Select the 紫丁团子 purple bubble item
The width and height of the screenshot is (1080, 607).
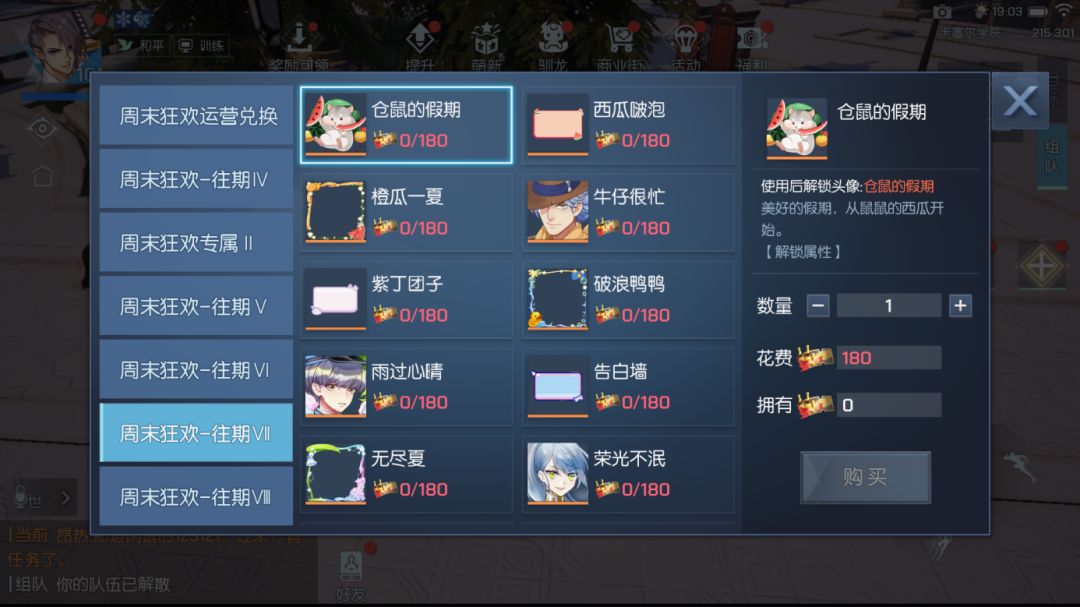(x=406, y=300)
